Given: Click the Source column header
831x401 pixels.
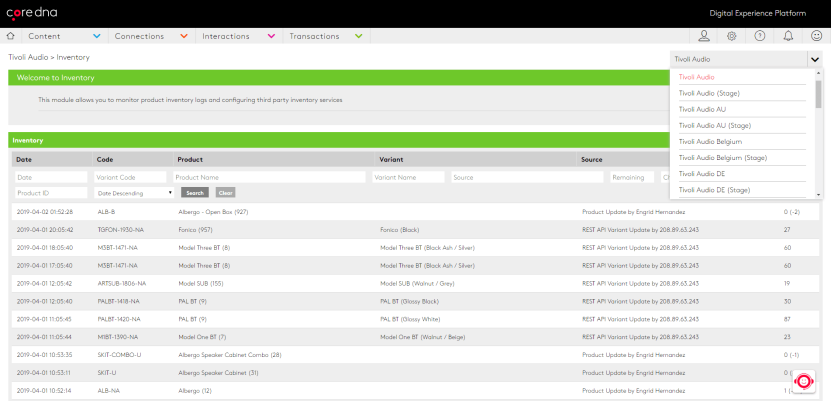Looking at the screenshot, I should tap(591, 159).
